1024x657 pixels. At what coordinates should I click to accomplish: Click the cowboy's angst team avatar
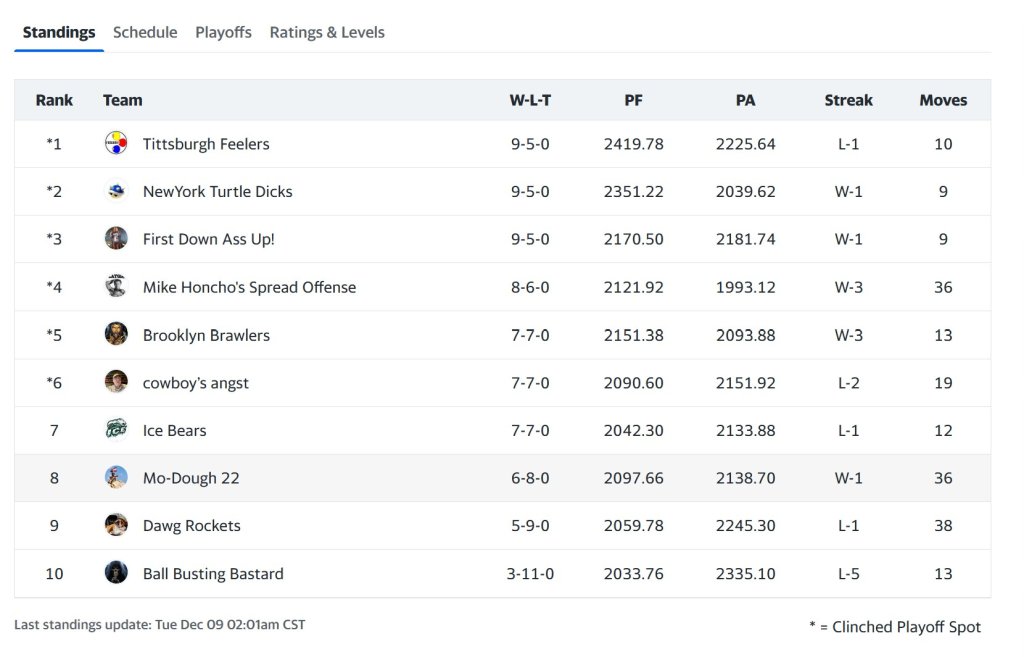[116, 382]
